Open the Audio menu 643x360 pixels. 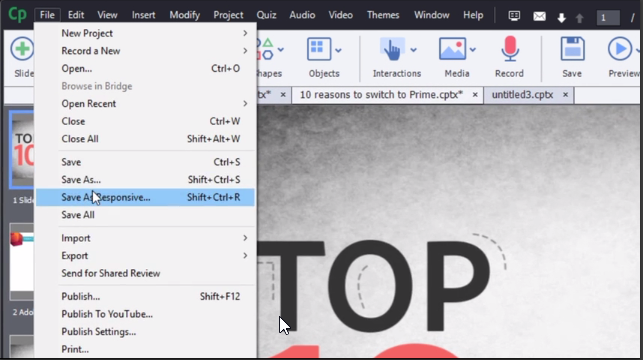pos(302,15)
